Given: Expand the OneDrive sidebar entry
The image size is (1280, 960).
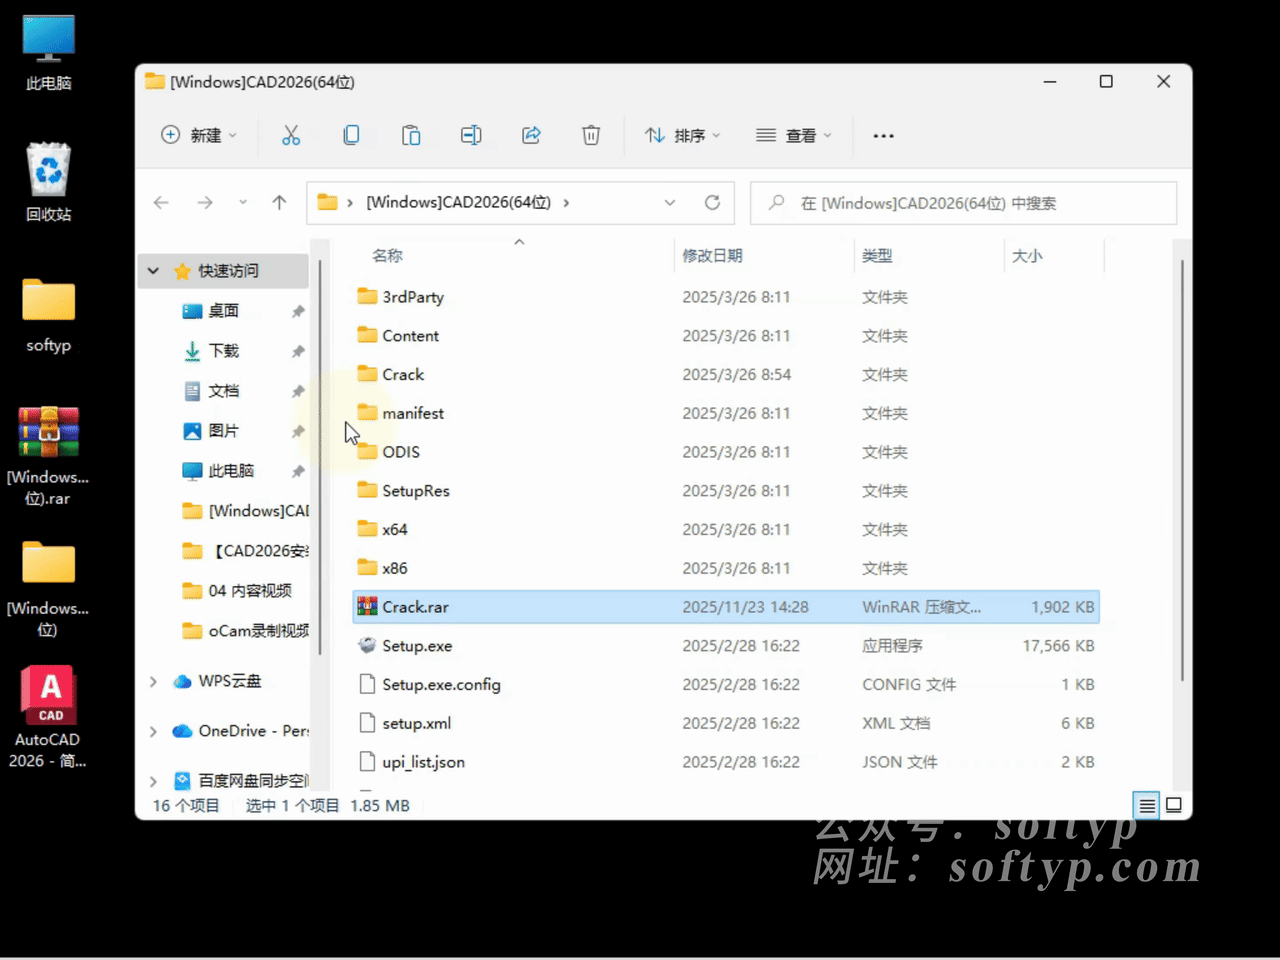Looking at the screenshot, I should [x=152, y=731].
